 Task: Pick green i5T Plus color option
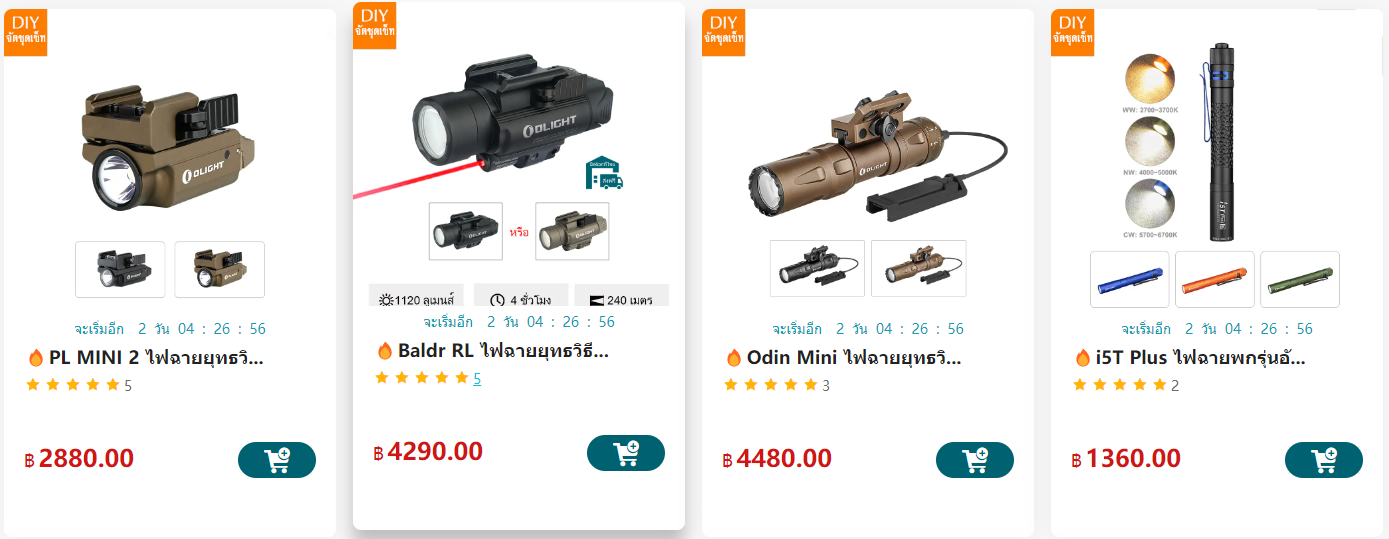pos(1300,279)
